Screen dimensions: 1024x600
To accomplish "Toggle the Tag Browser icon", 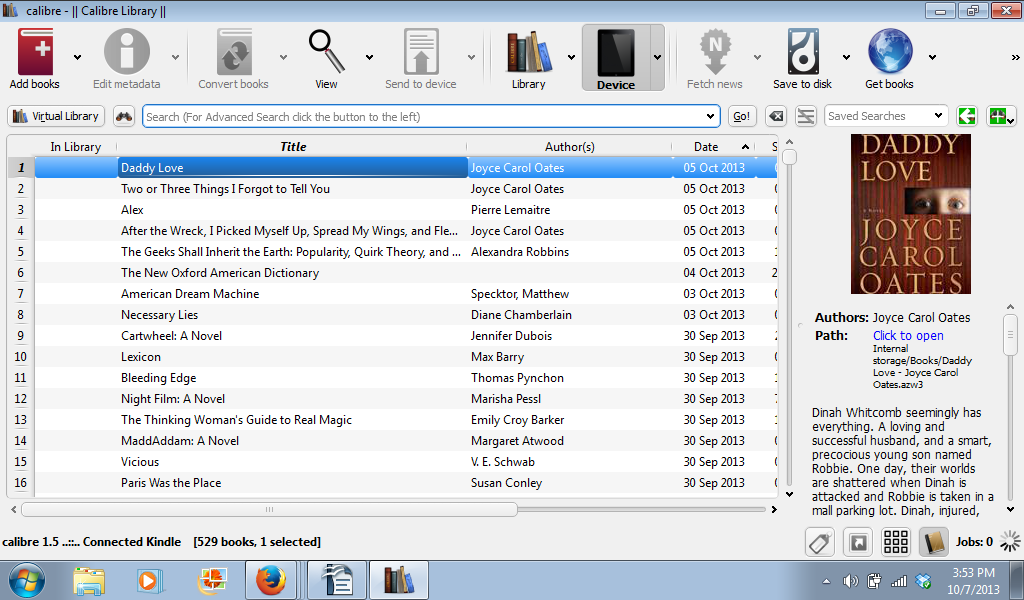I will pos(820,542).
